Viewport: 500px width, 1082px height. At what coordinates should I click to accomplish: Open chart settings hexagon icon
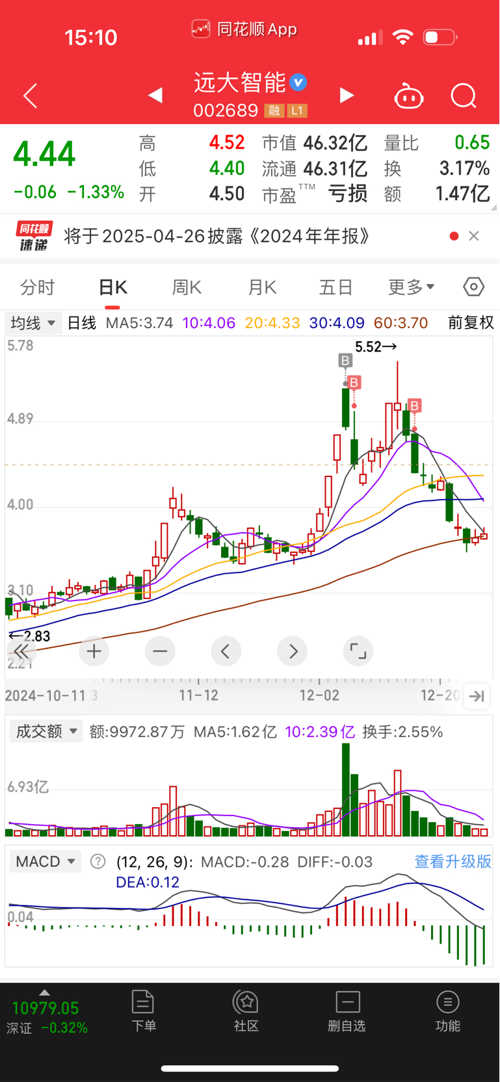click(x=473, y=287)
